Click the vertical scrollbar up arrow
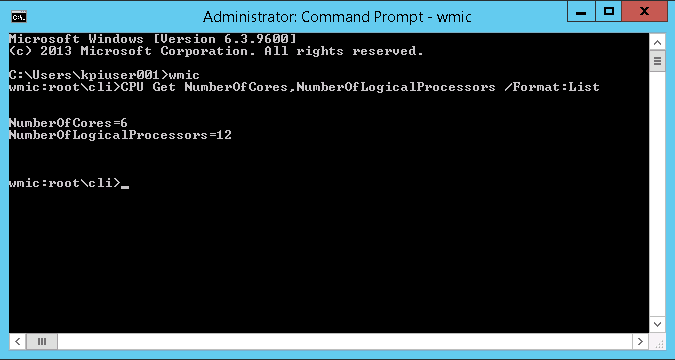The width and height of the screenshot is (675, 360). pyautogui.click(x=657, y=42)
